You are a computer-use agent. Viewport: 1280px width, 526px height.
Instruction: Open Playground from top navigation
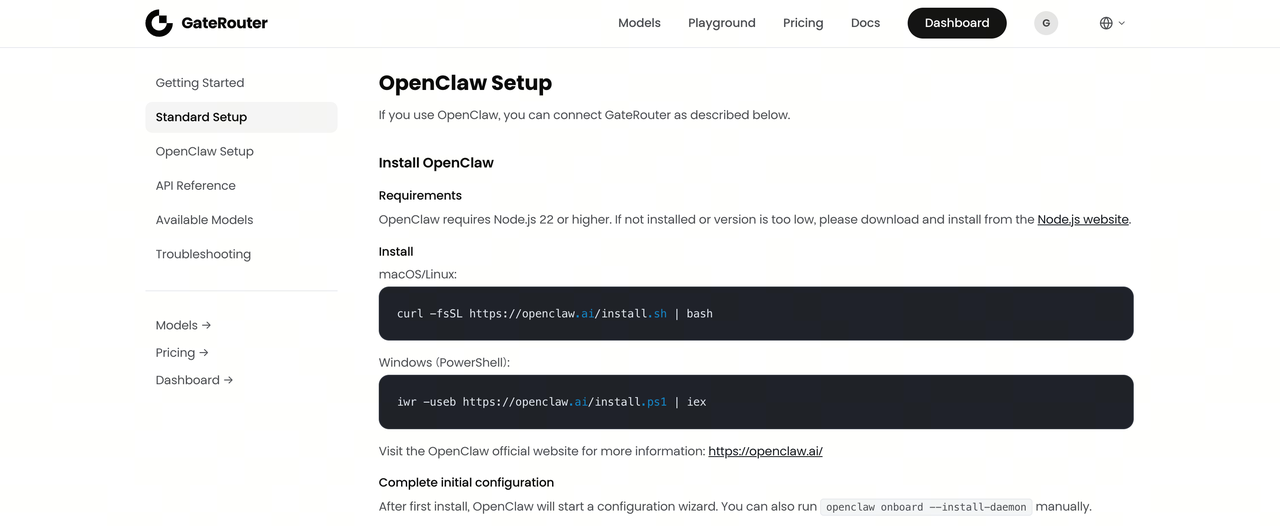(721, 23)
